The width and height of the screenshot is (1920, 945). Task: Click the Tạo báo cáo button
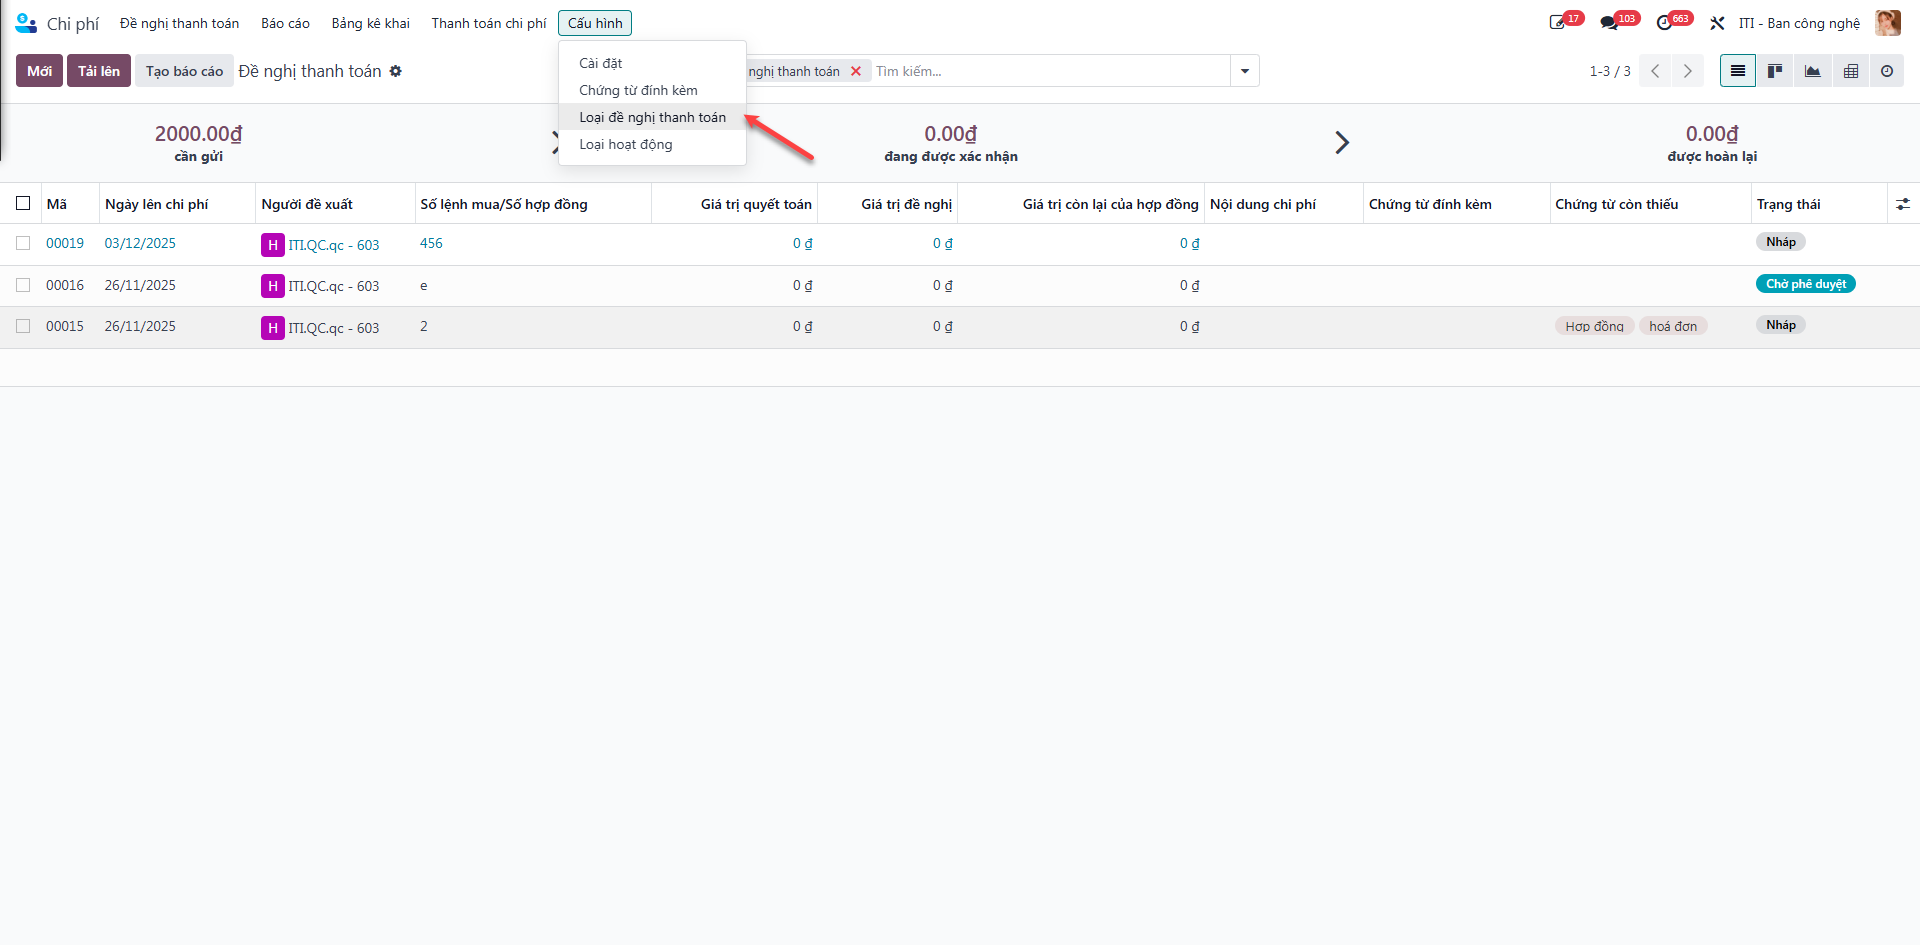184,71
